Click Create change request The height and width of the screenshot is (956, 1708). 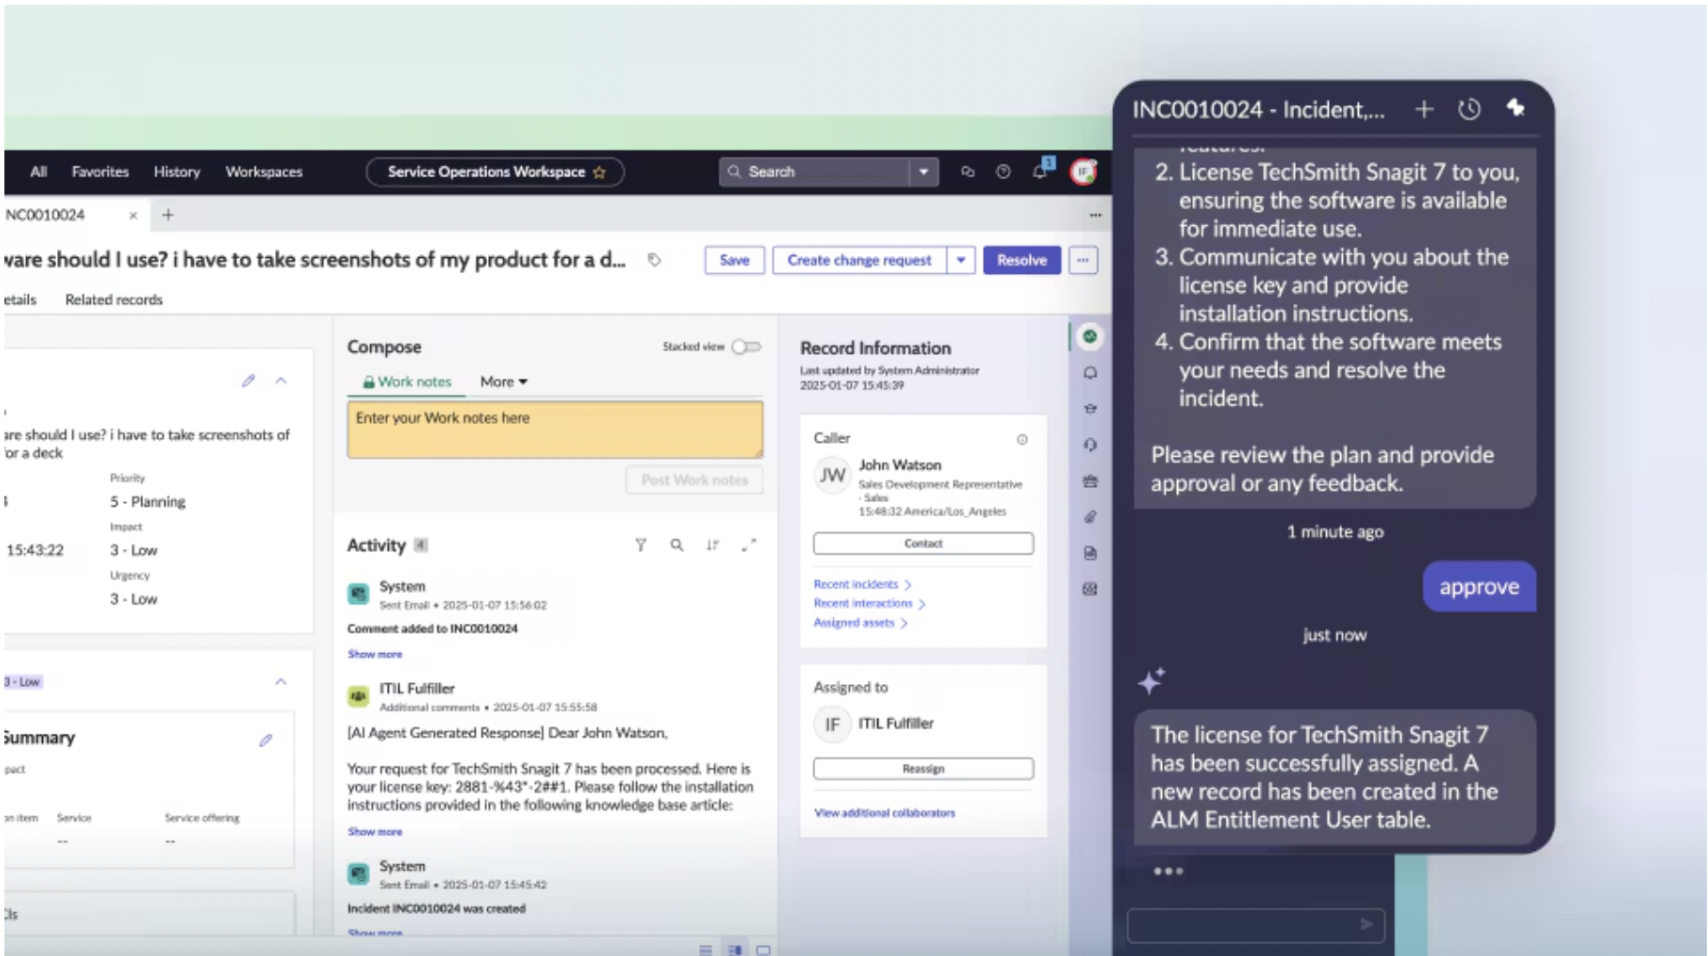[859, 260]
